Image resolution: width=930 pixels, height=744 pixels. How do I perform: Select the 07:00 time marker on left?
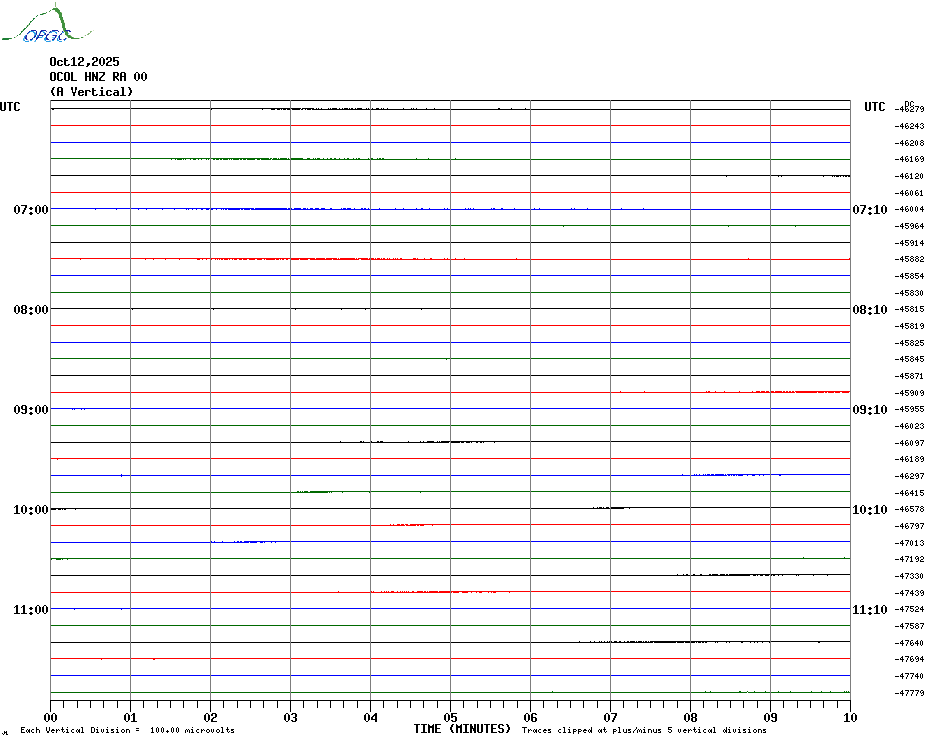tap(30, 210)
